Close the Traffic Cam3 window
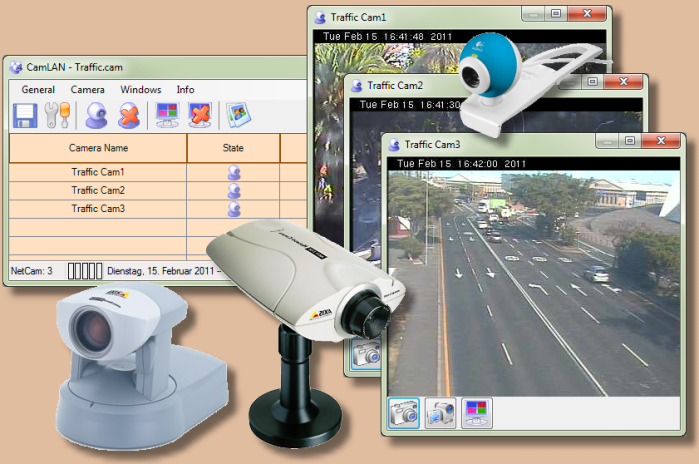Viewport: 699px width, 464px height. (661, 141)
